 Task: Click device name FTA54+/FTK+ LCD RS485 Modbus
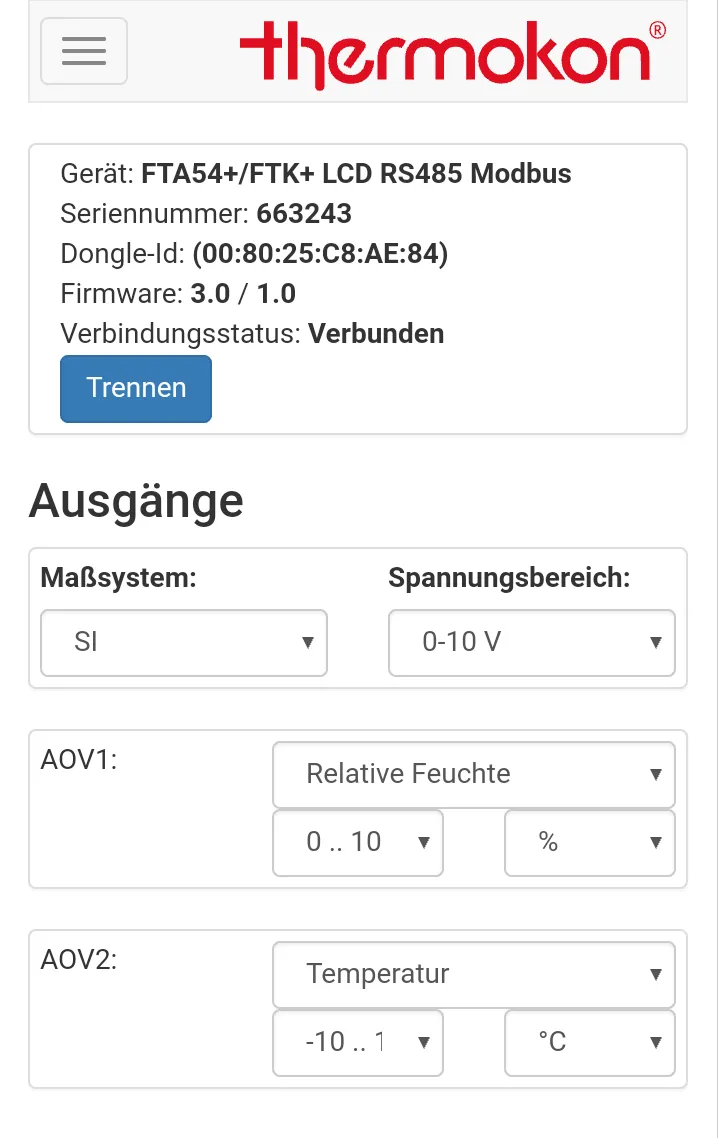point(356,174)
